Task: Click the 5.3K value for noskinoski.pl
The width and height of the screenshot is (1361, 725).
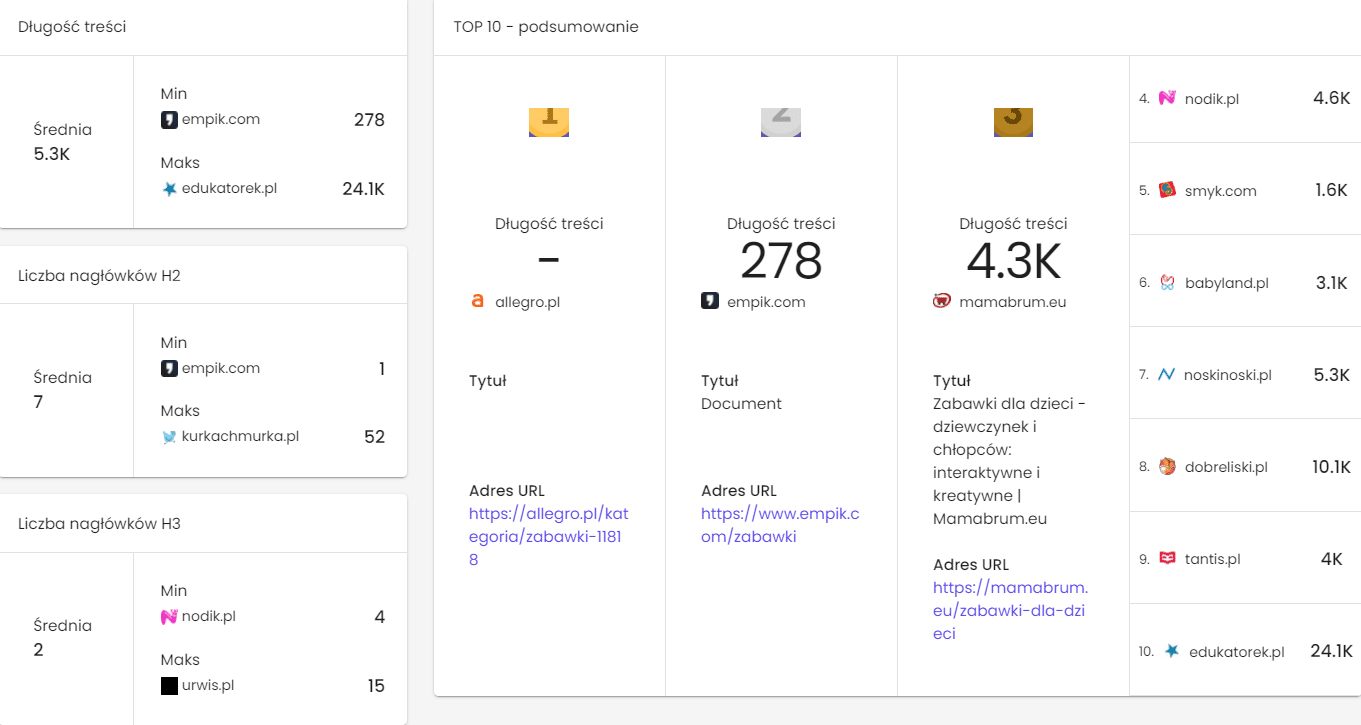Action: point(1332,375)
